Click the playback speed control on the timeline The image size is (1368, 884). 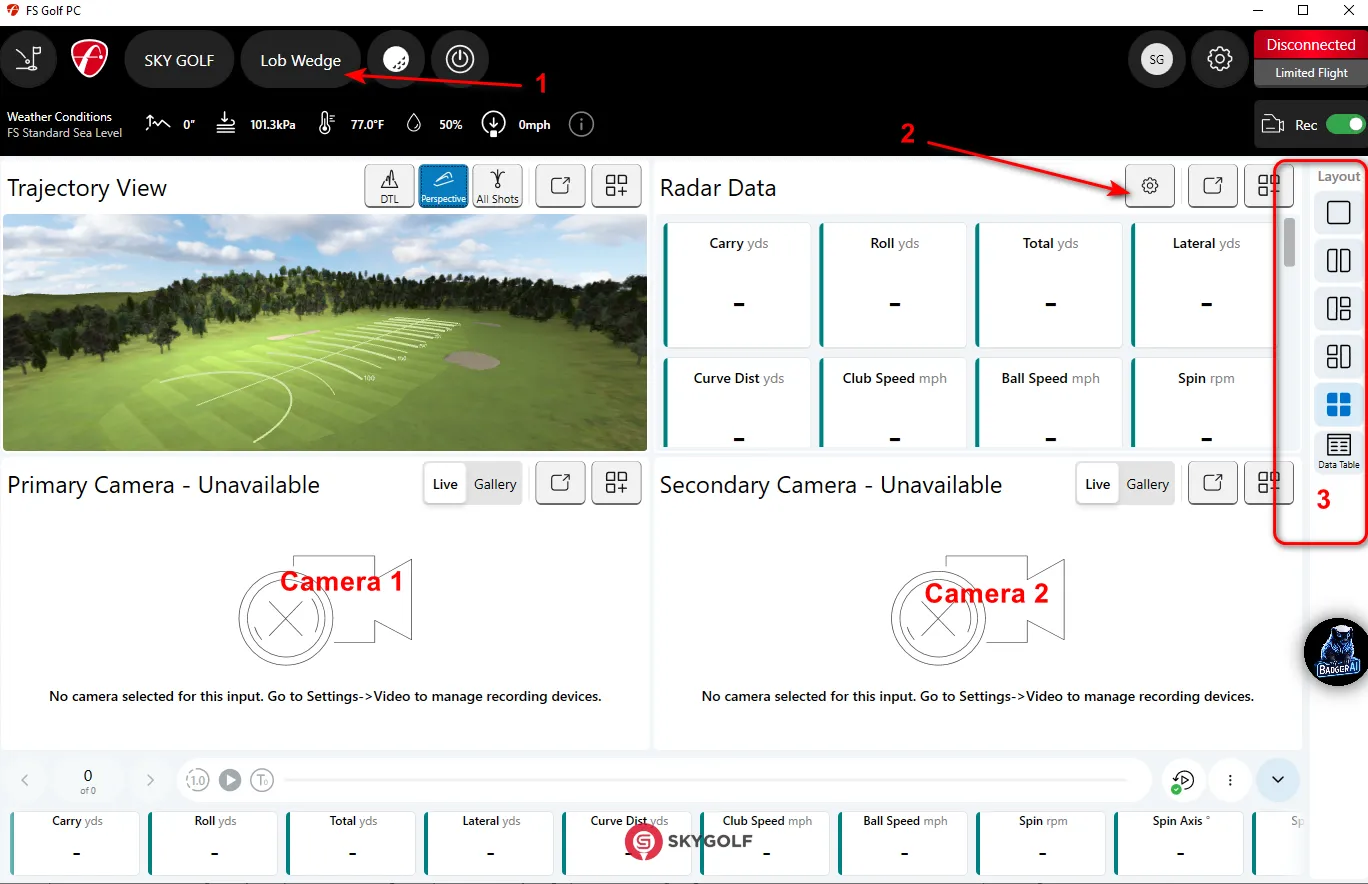(x=197, y=780)
